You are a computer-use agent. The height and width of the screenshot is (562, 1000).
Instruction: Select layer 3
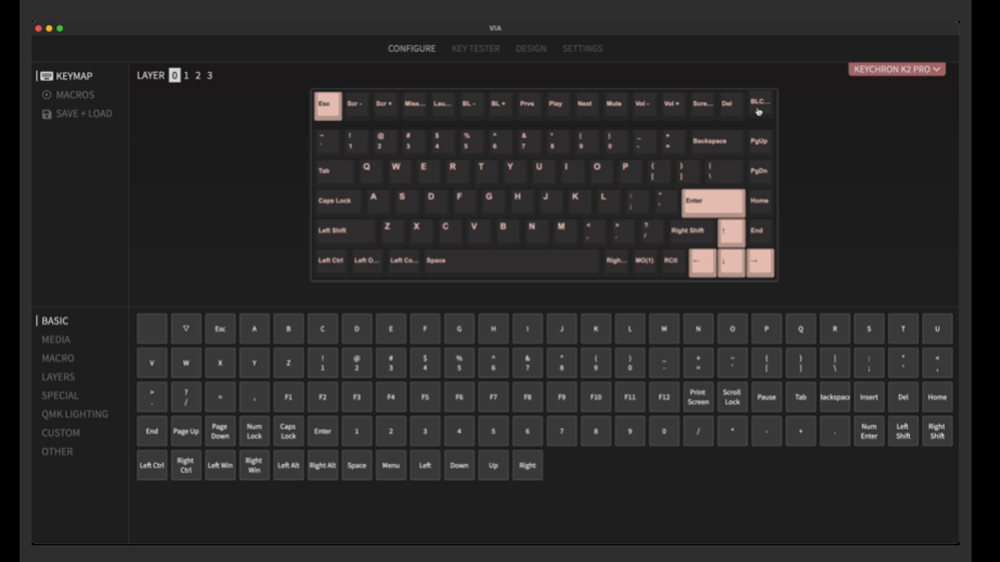coord(209,75)
